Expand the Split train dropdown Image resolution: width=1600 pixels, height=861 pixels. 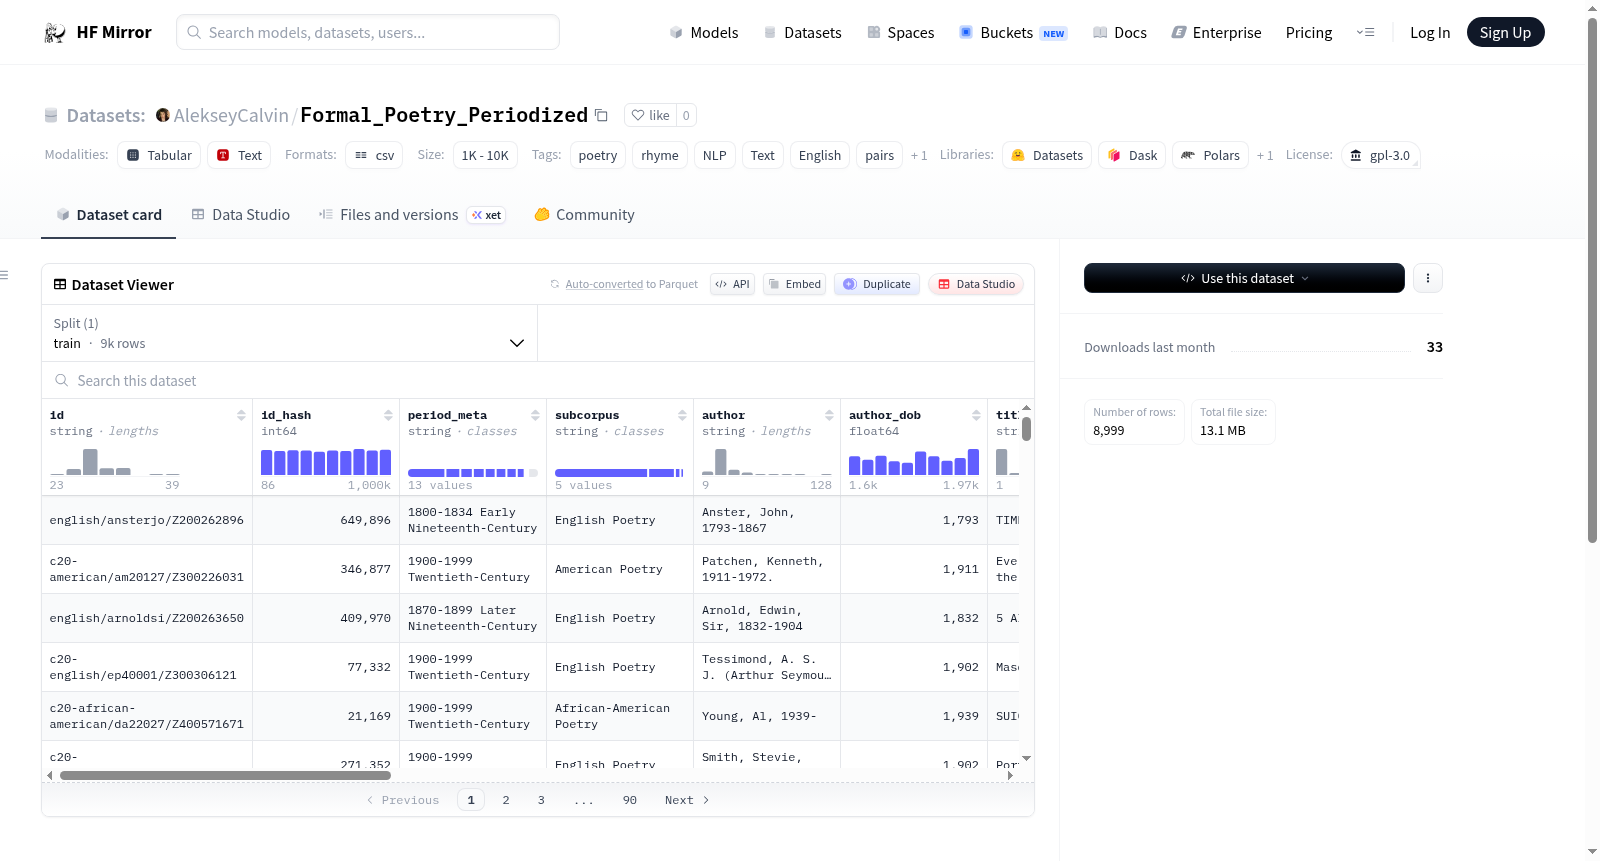[x=289, y=333]
